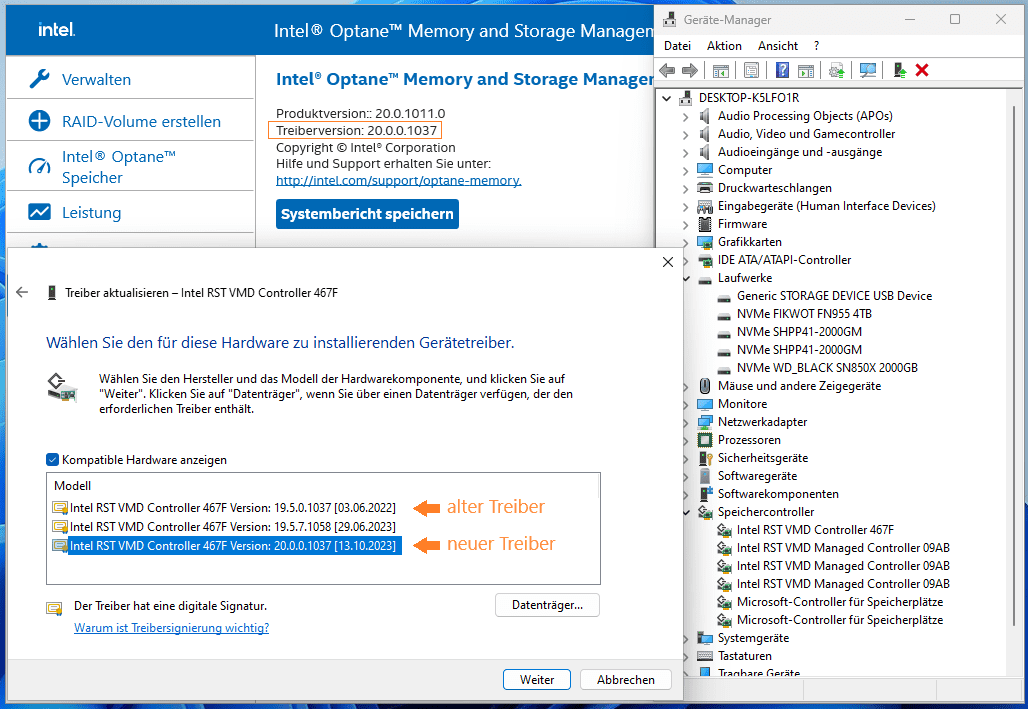Expand Audio Processing Objects (APOs) node

pos(686,117)
